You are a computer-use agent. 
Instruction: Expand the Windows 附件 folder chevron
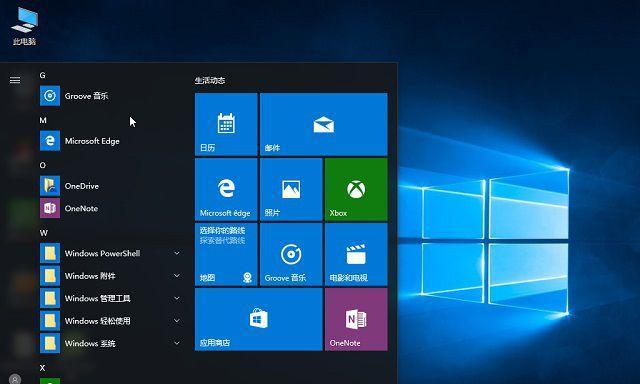177,275
